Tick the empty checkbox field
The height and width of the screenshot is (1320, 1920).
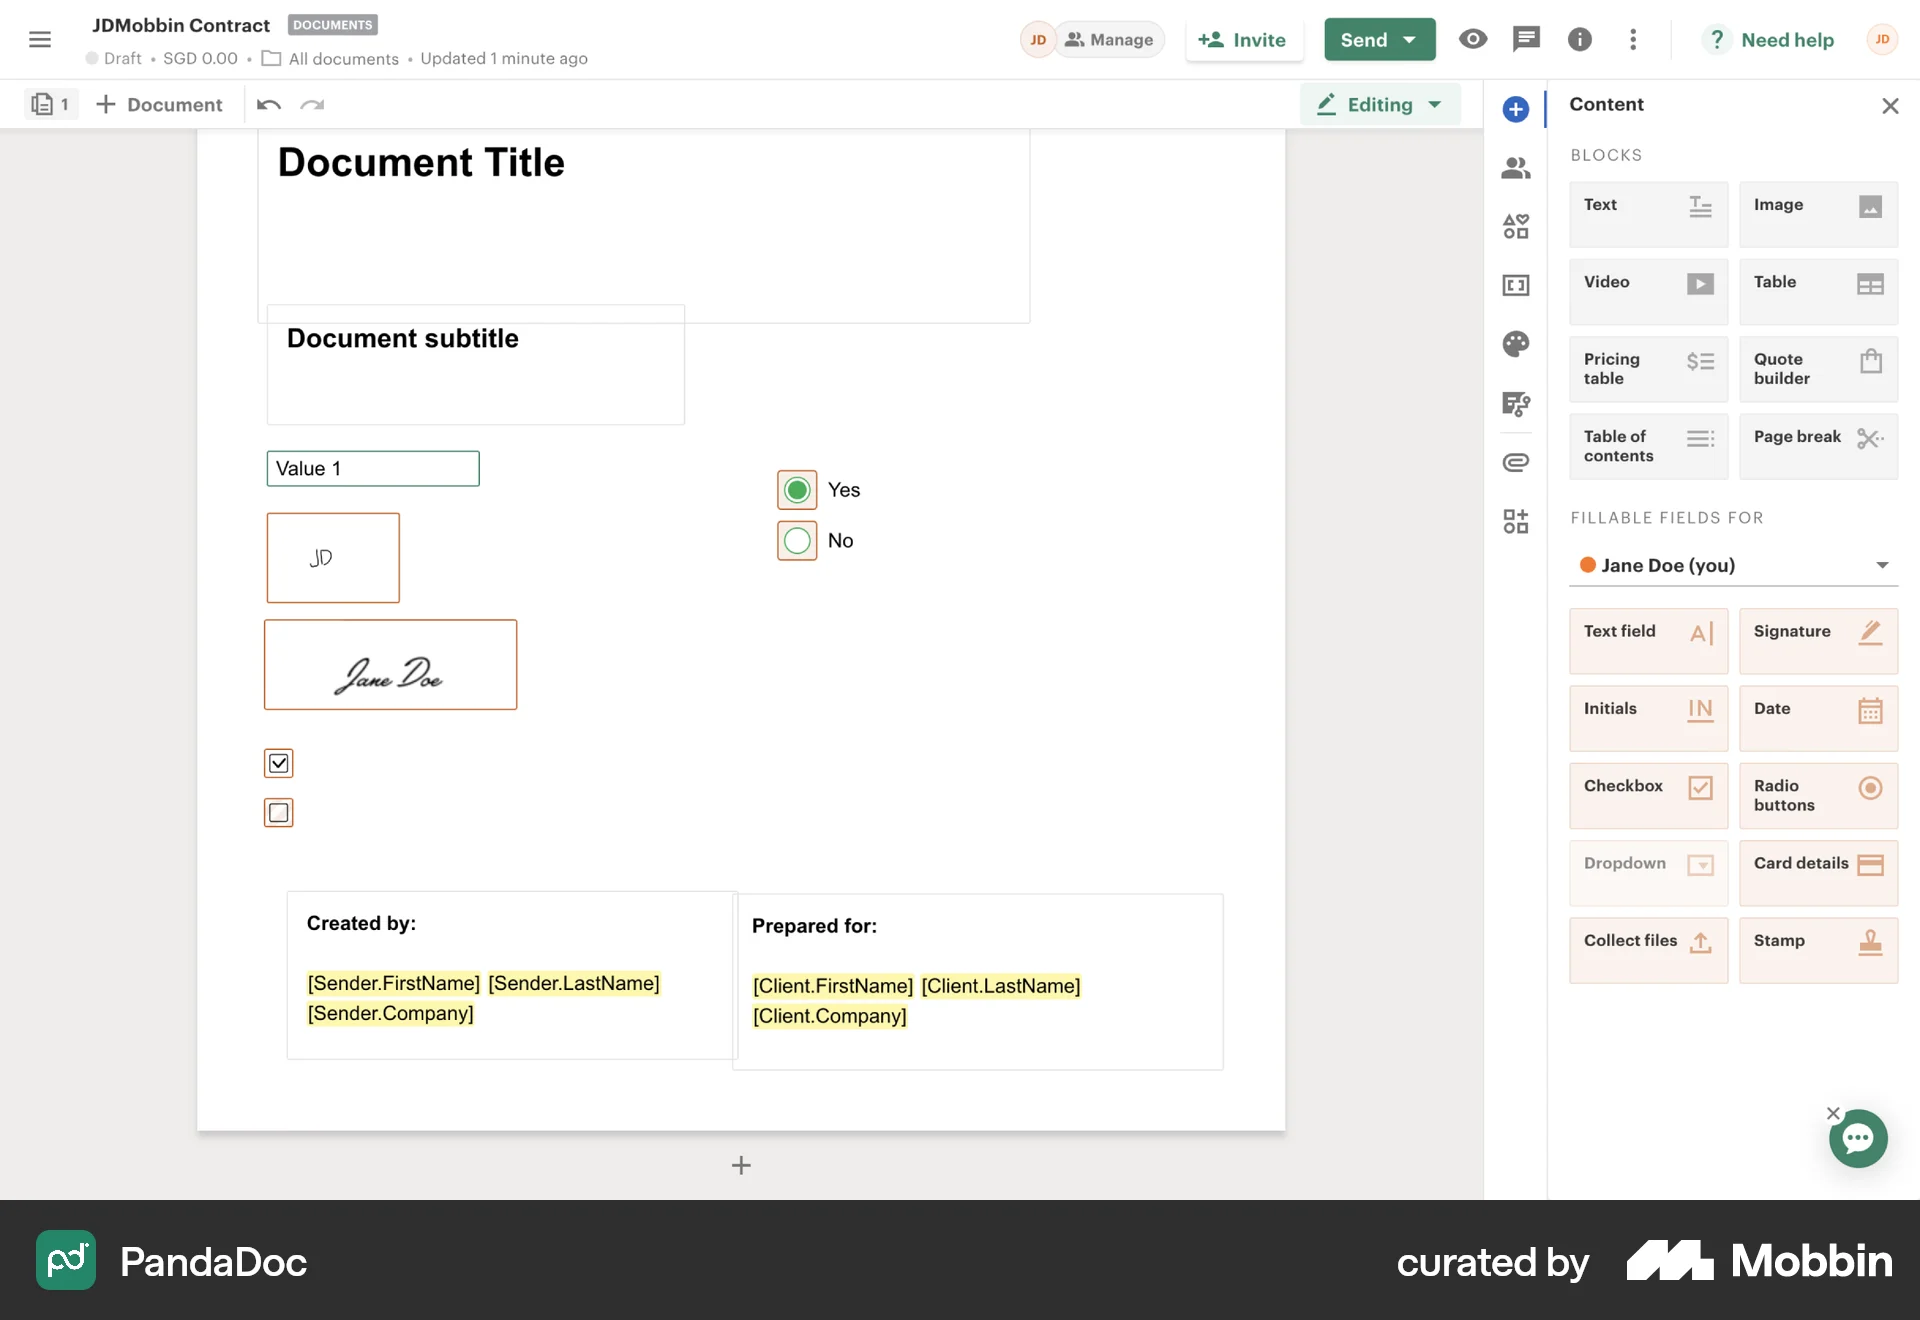point(279,813)
